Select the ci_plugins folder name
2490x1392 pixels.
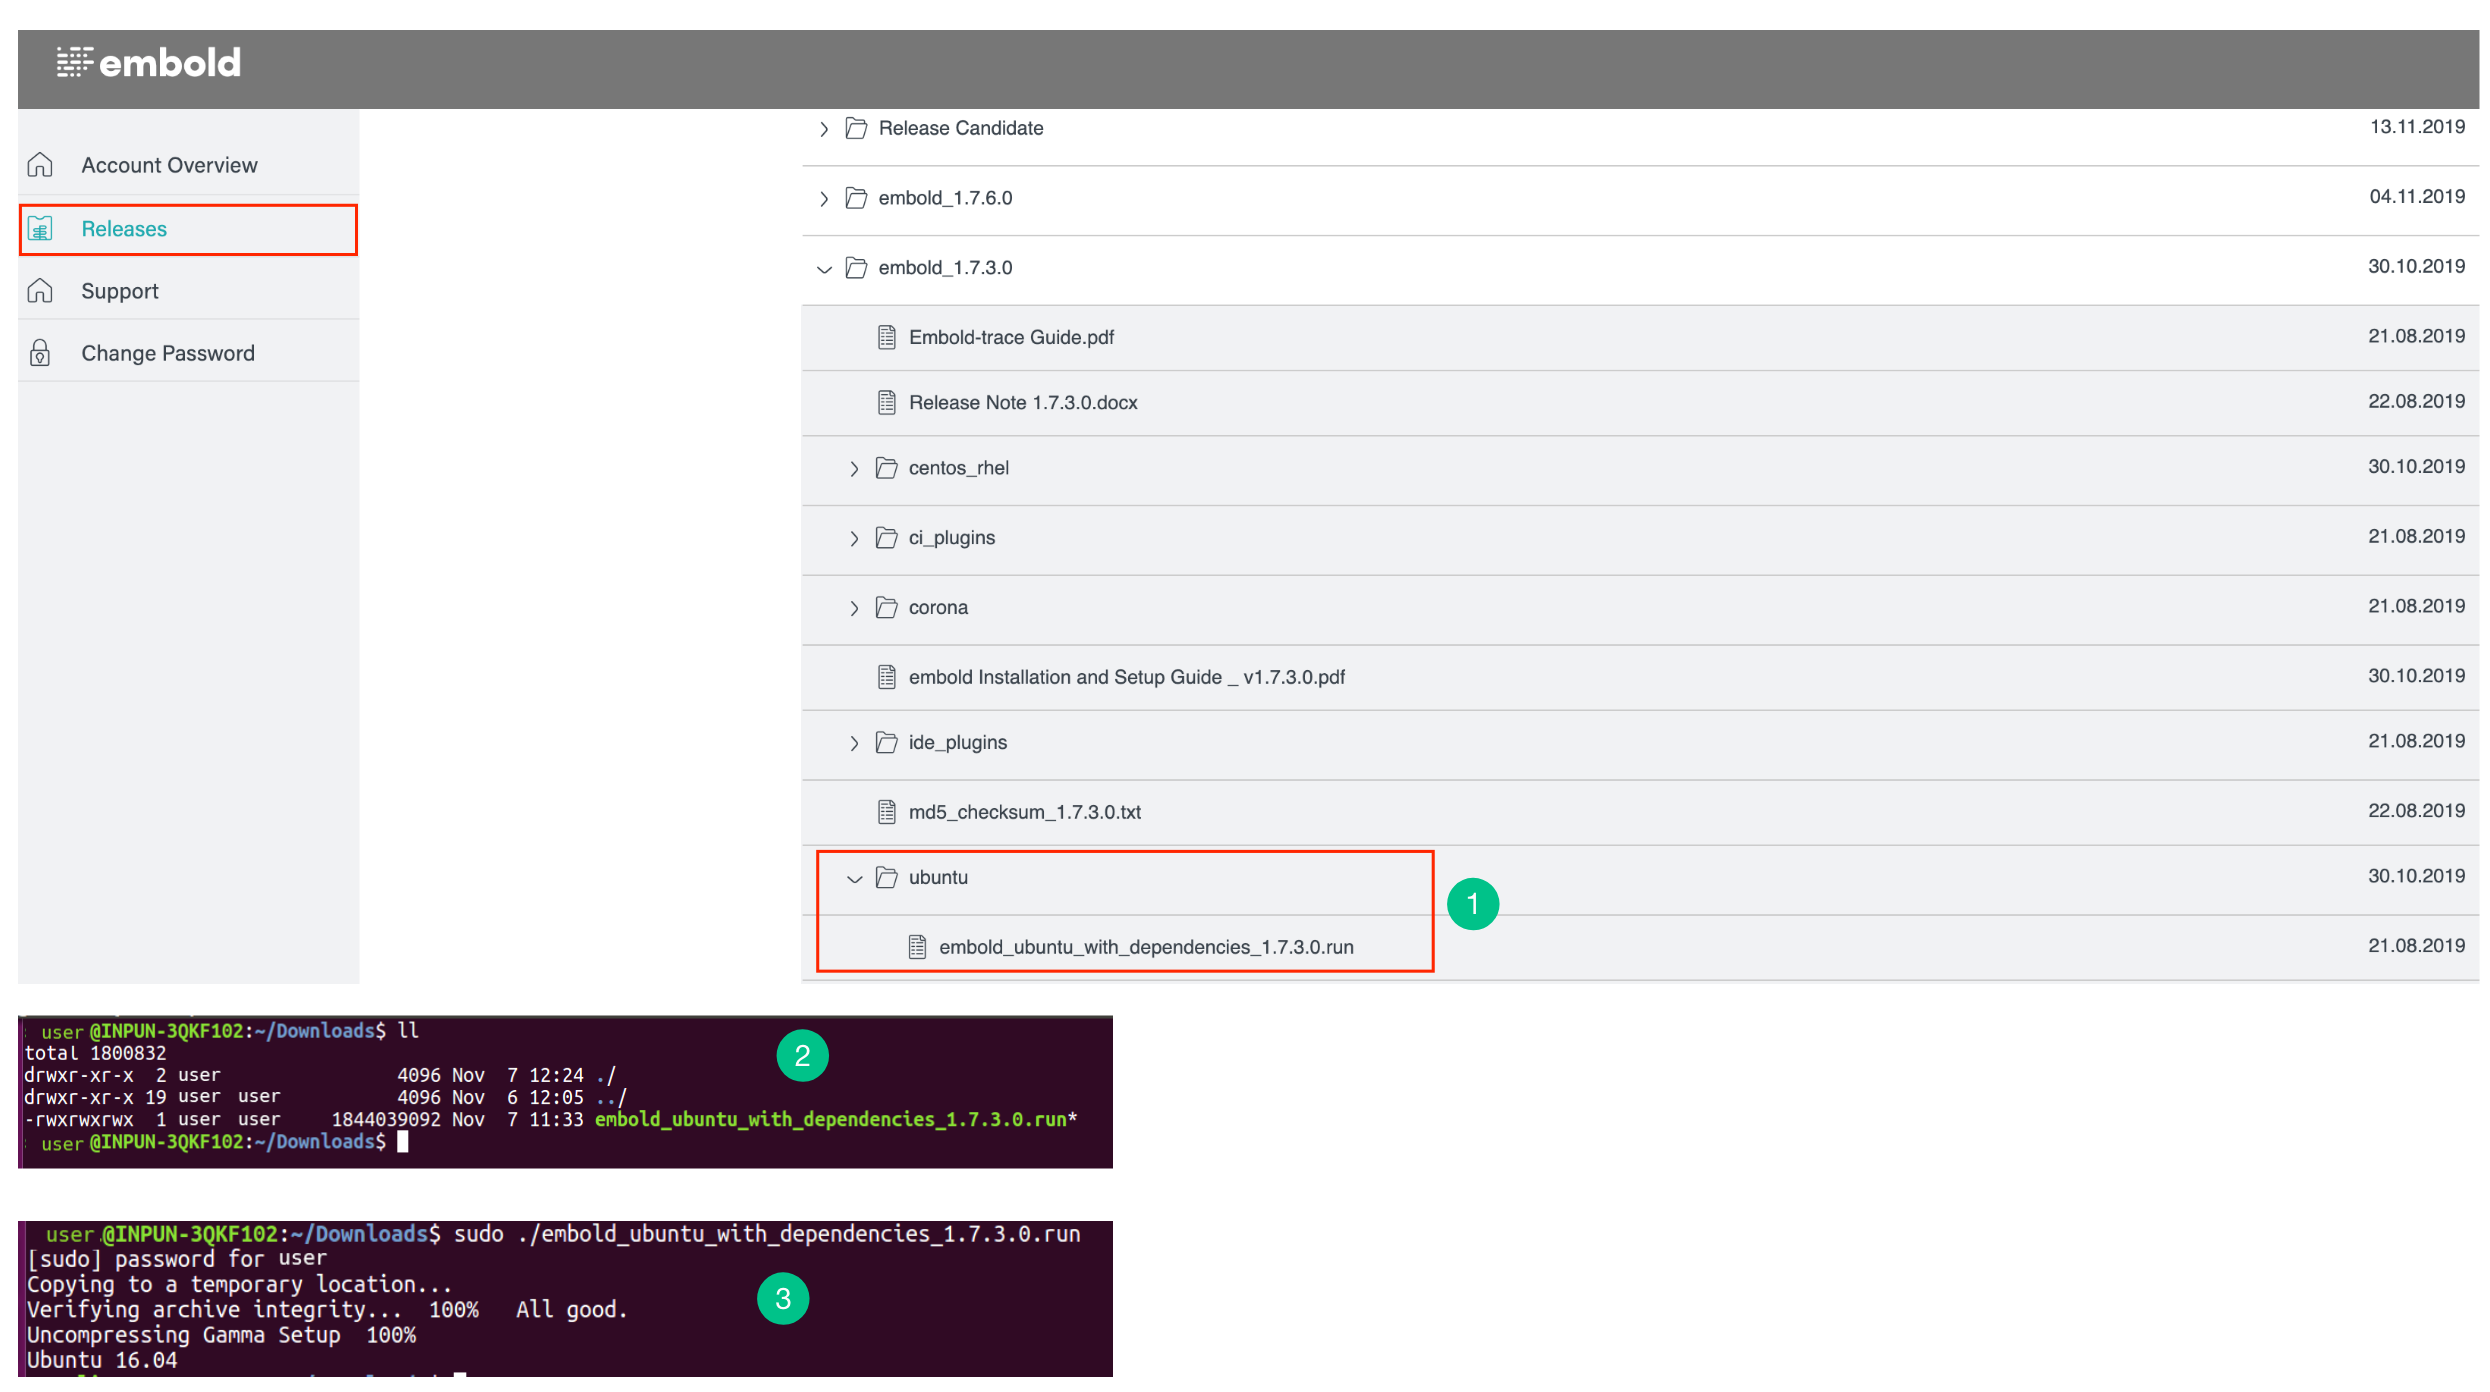pos(952,538)
